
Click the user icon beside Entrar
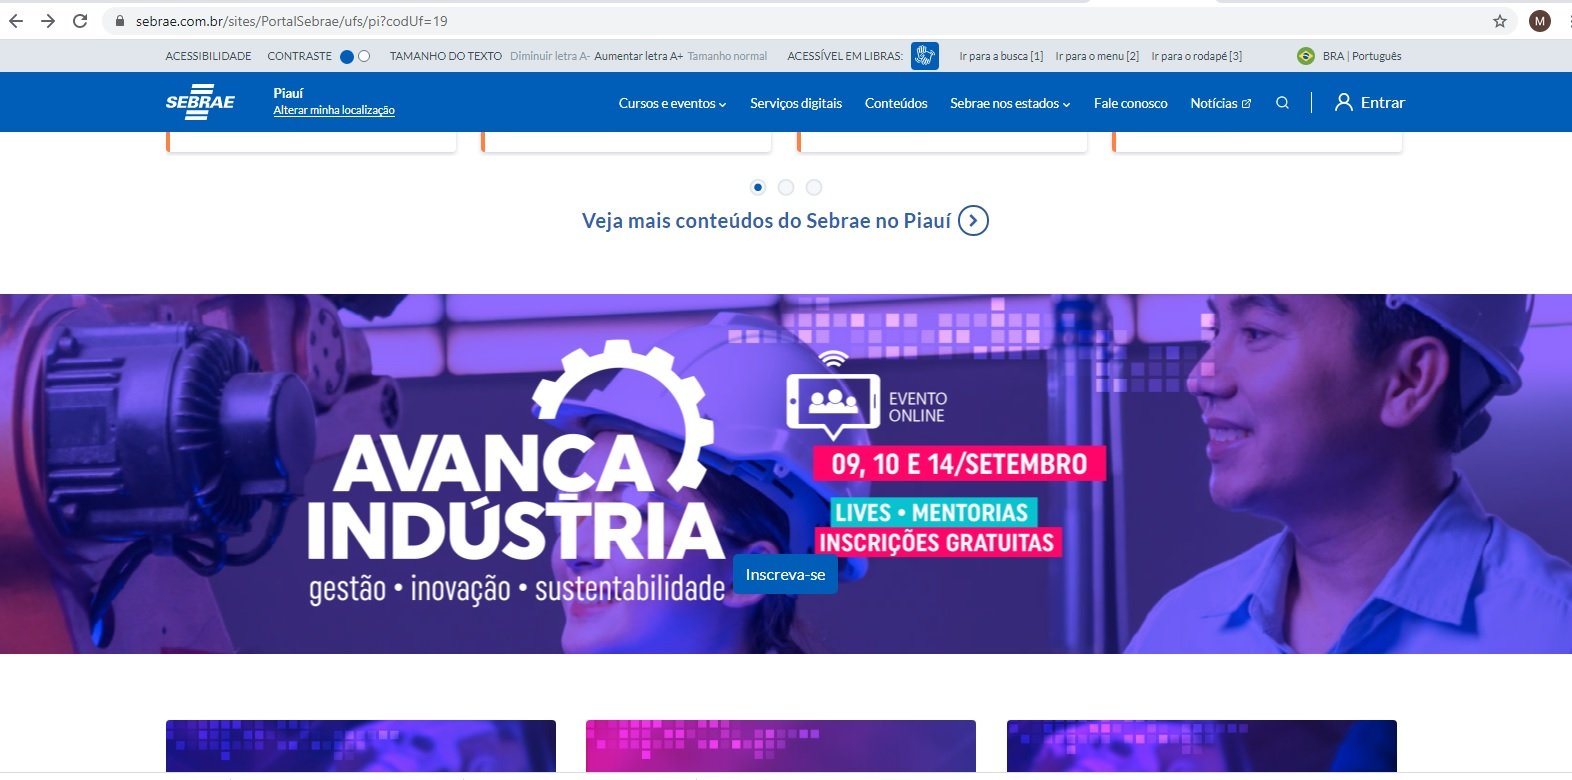coord(1344,102)
